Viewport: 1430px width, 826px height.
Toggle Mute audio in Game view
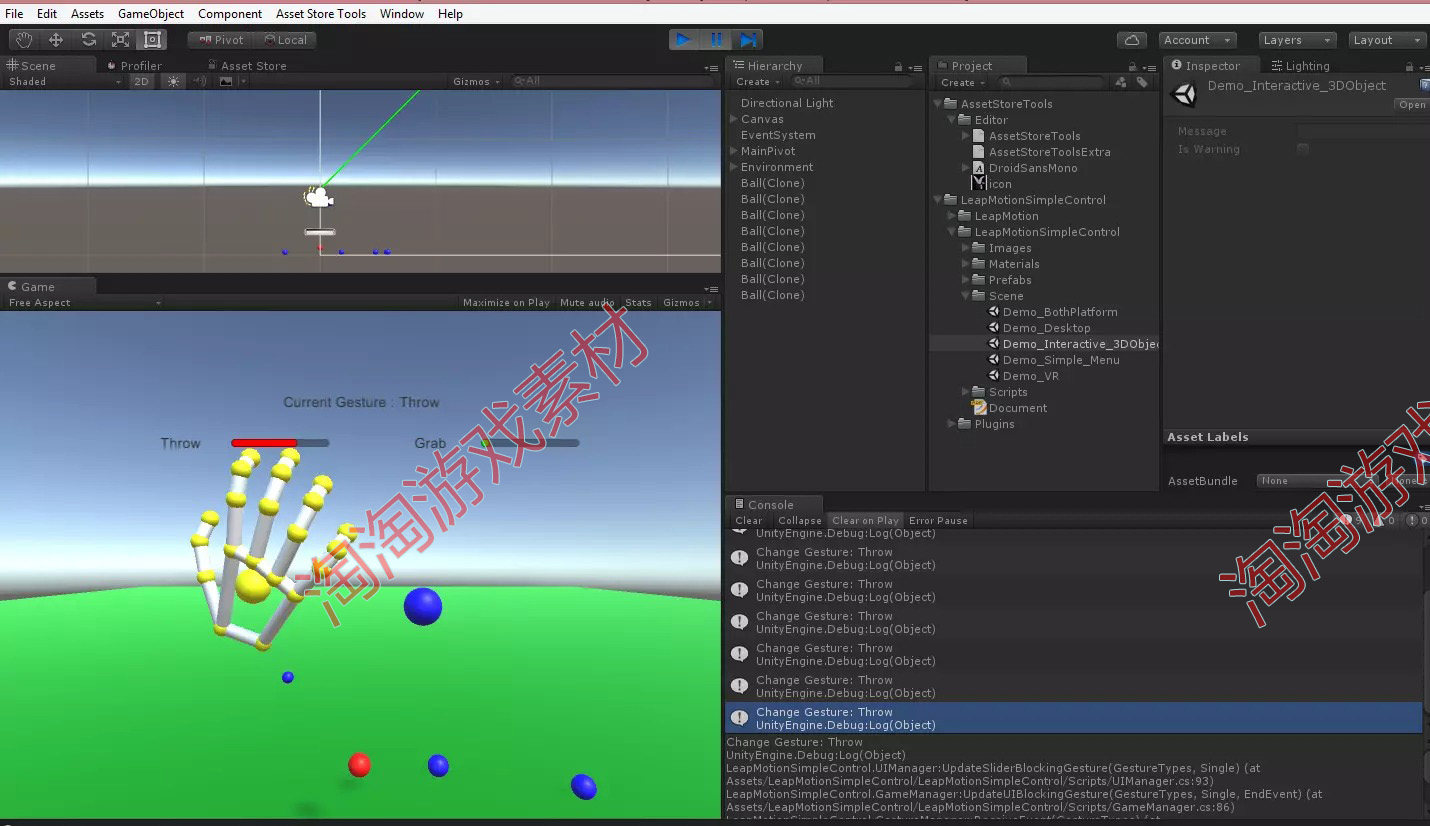pyautogui.click(x=587, y=302)
